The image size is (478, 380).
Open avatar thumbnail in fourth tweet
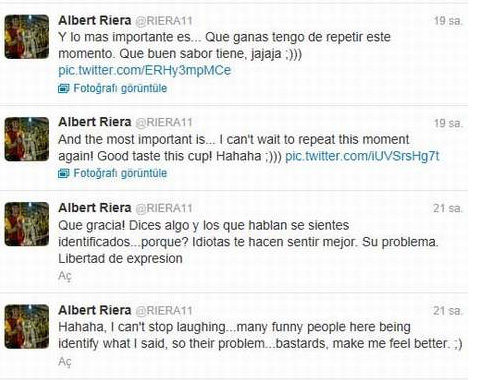tap(27, 327)
